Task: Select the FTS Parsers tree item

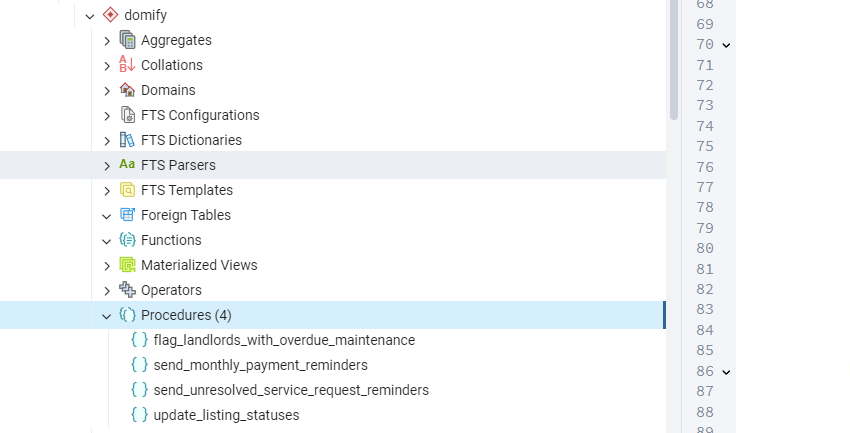Action: [x=178, y=165]
